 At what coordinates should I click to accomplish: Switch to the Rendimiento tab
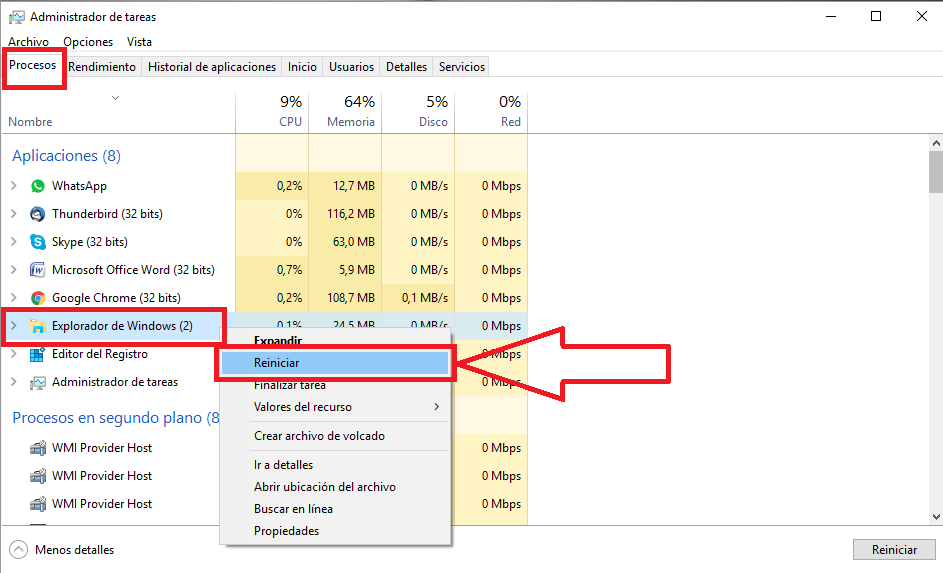coord(102,67)
